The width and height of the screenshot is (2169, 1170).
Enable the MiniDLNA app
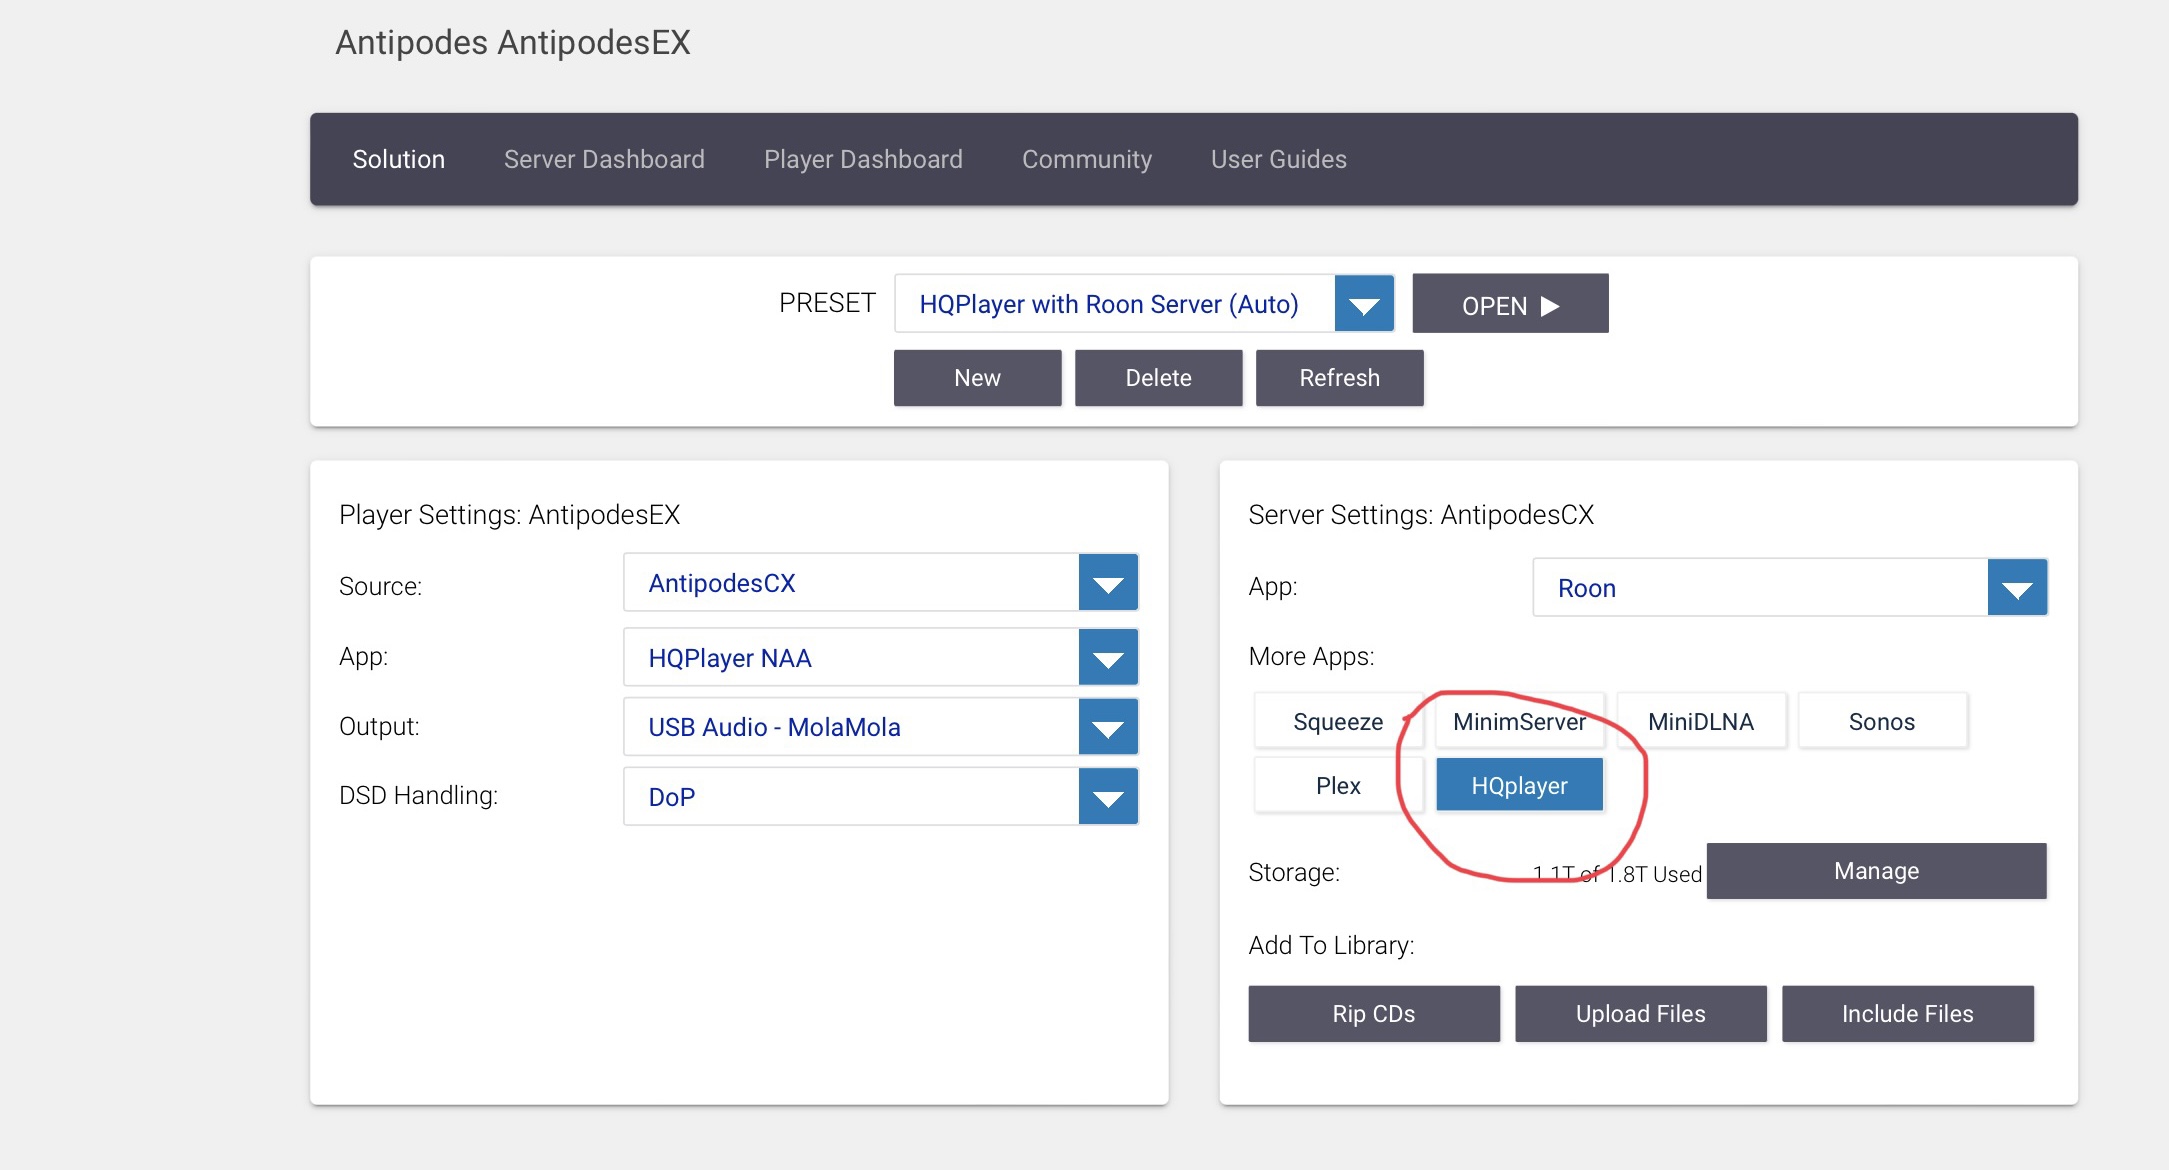tap(1701, 721)
